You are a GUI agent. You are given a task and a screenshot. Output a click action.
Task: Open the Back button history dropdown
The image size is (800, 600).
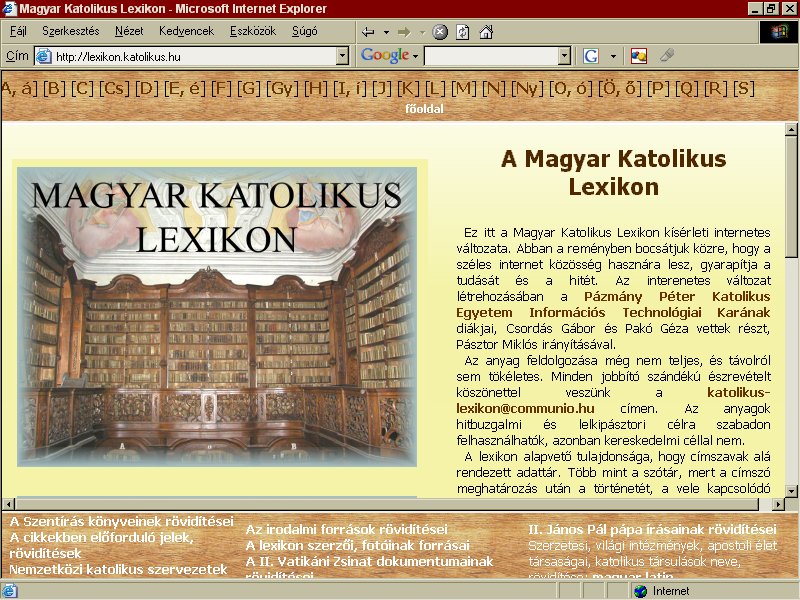(386, 32)
